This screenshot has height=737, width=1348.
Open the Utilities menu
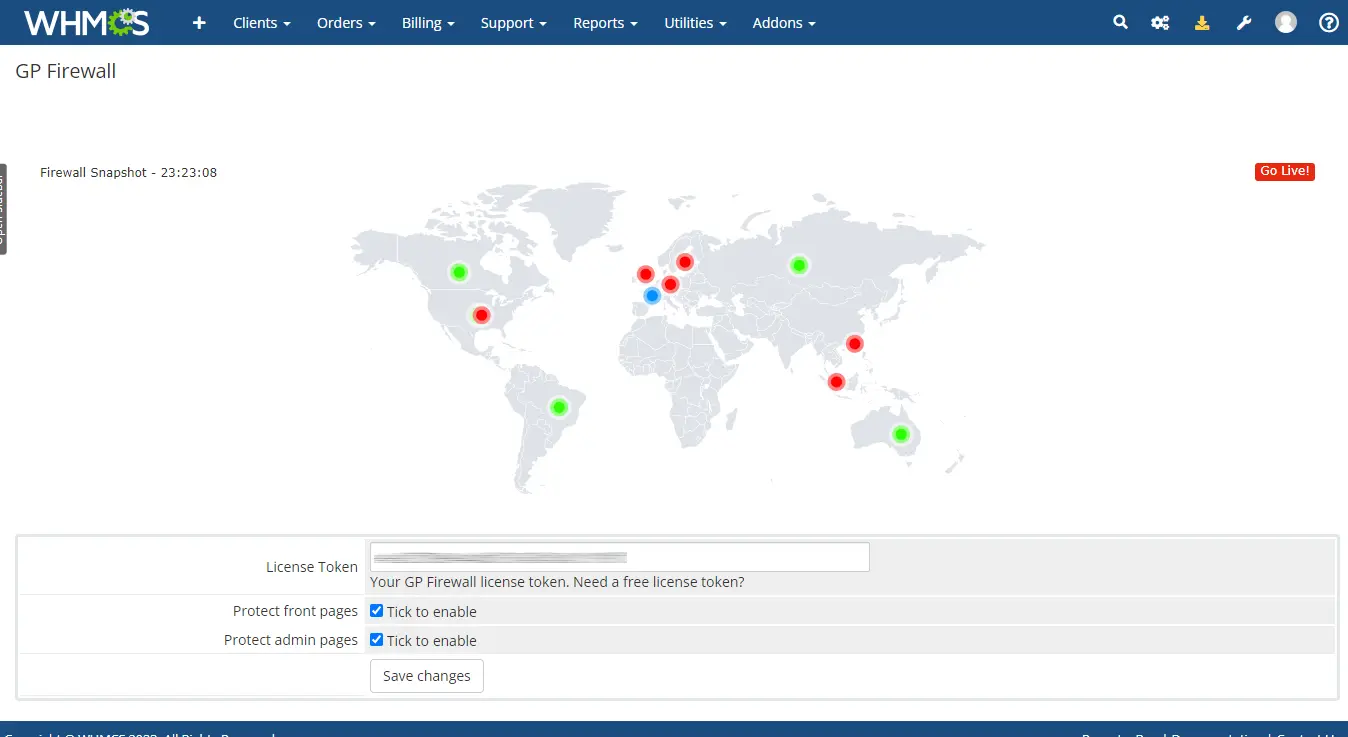pos(695,23)
